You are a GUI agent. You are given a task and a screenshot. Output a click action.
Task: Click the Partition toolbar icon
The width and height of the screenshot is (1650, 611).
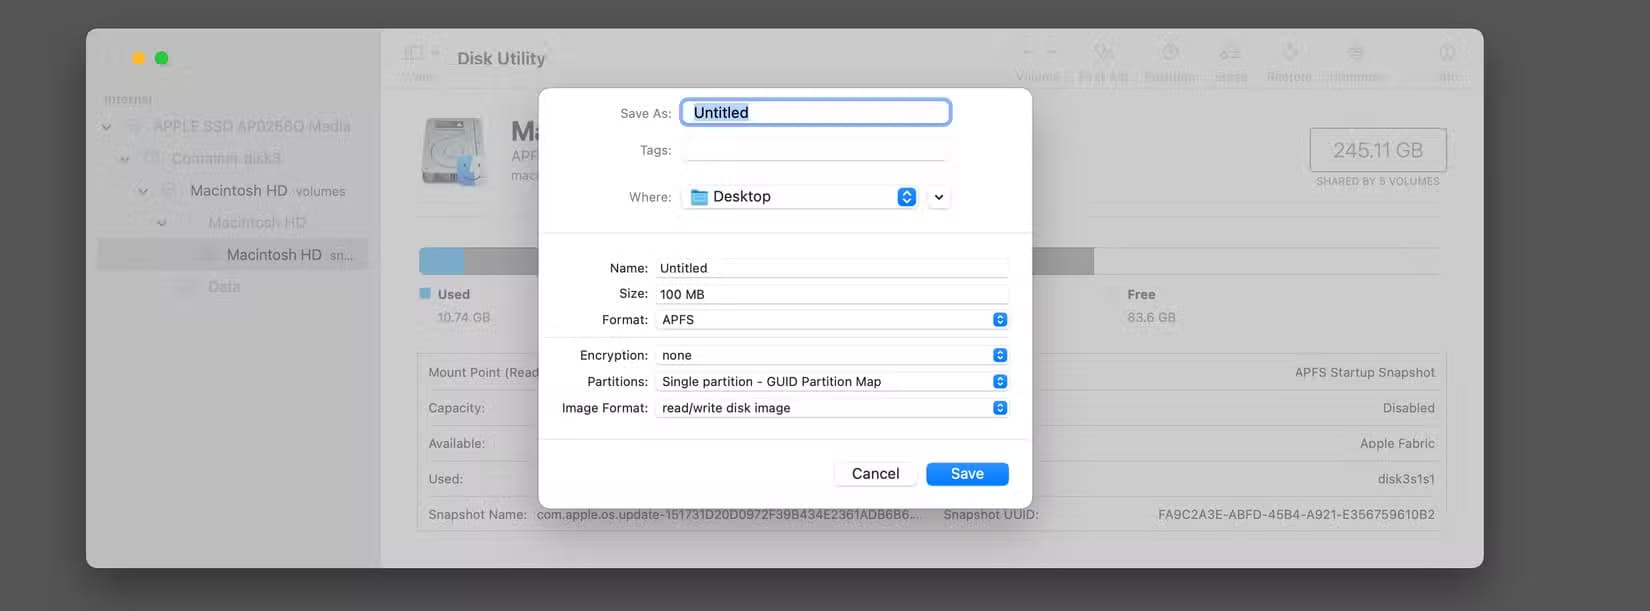tap(1169, 52)
